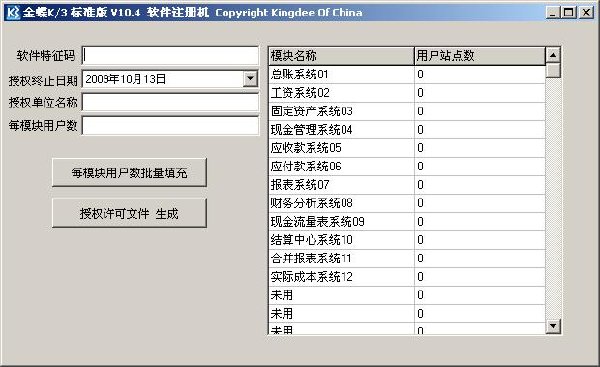Image resolution: width=600 pixels, height=367 pixels.
Task: Click station count cell for 工资系统02
Action: [480, 93]
